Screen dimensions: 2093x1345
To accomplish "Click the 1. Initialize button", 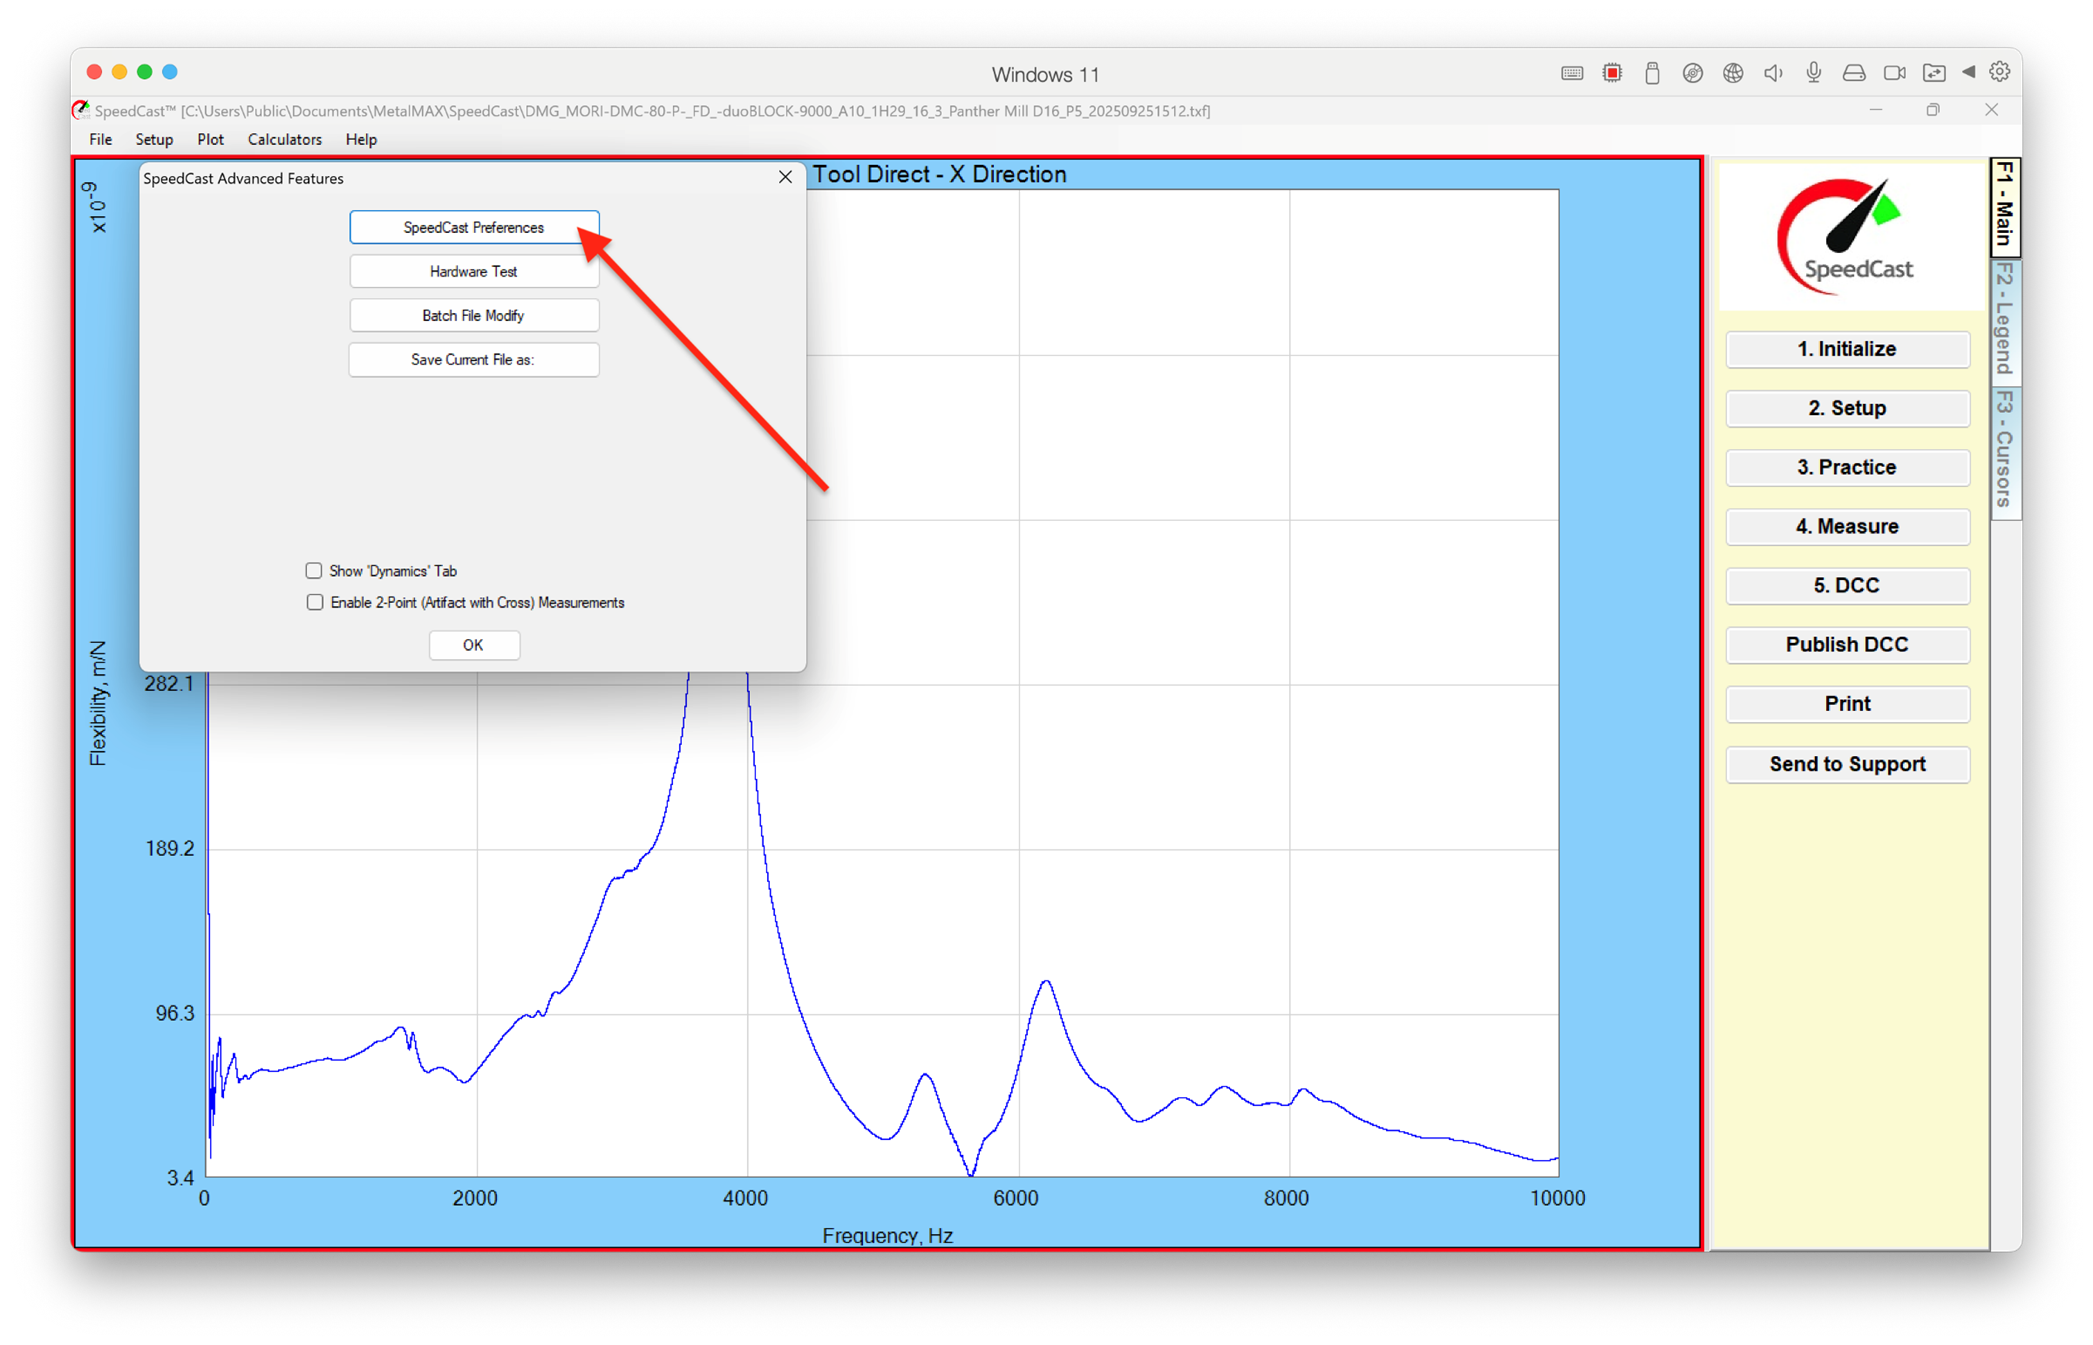I will pos(1847,349).
